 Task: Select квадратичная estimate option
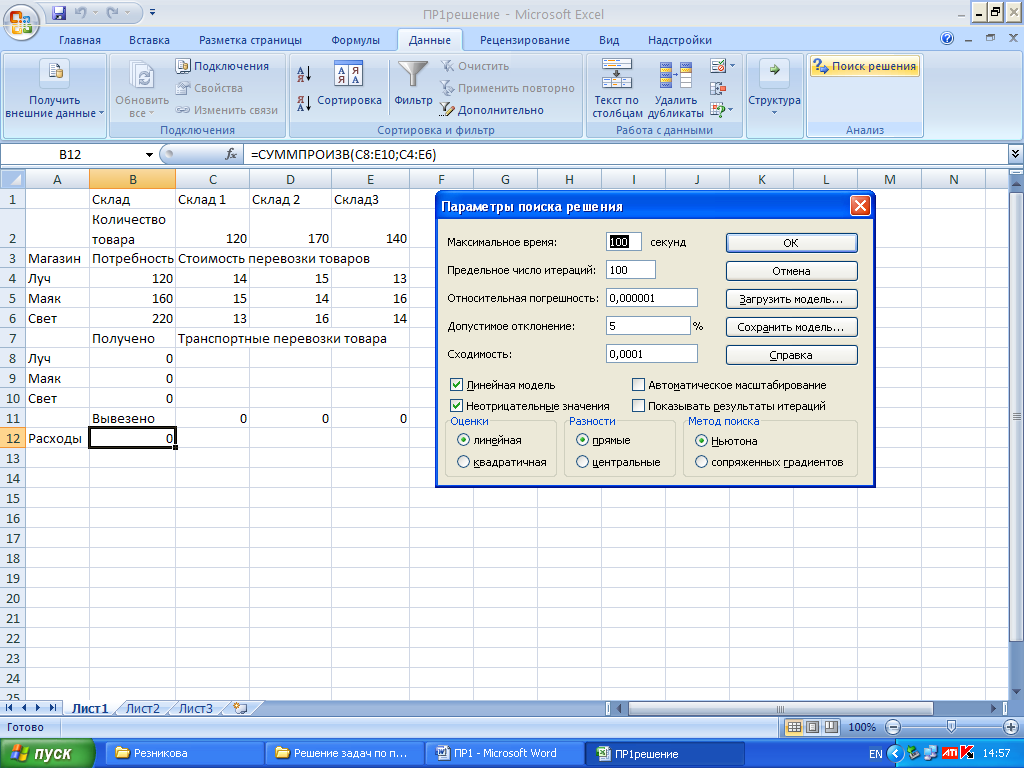[x=464, y=462]
